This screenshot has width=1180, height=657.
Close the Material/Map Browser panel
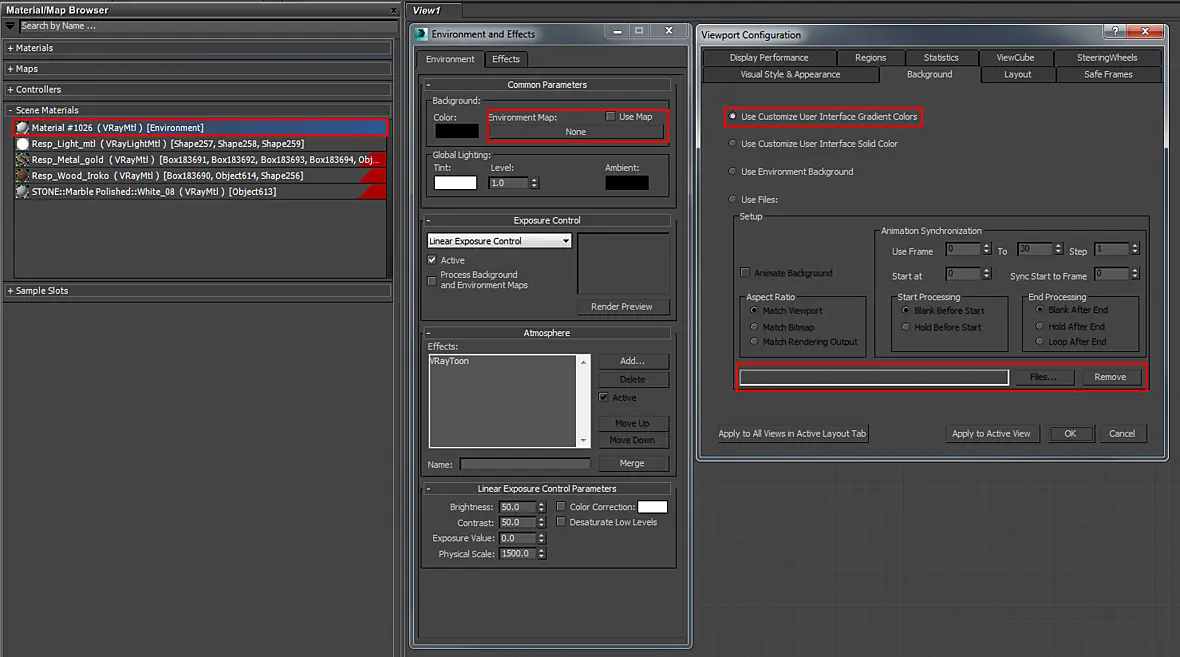(394, 11)
